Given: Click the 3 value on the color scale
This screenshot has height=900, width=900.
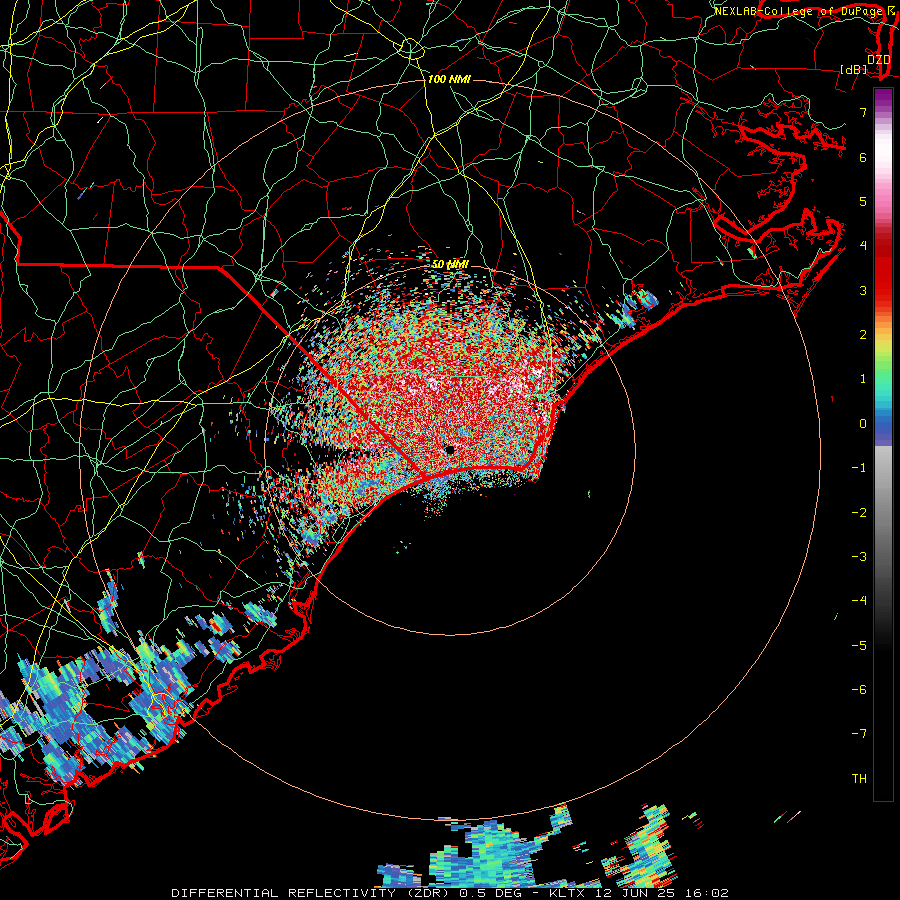Looking at the screenshot, I should 863,290.
